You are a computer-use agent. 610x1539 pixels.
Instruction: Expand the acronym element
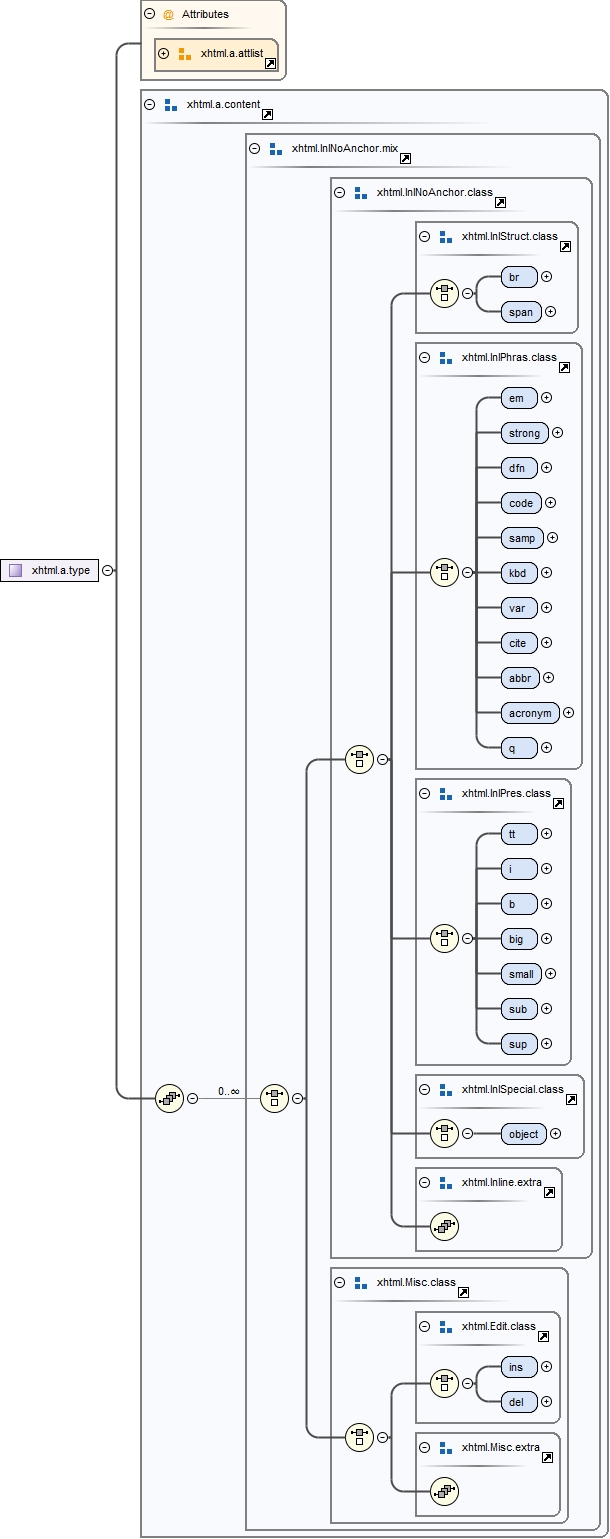568,713
